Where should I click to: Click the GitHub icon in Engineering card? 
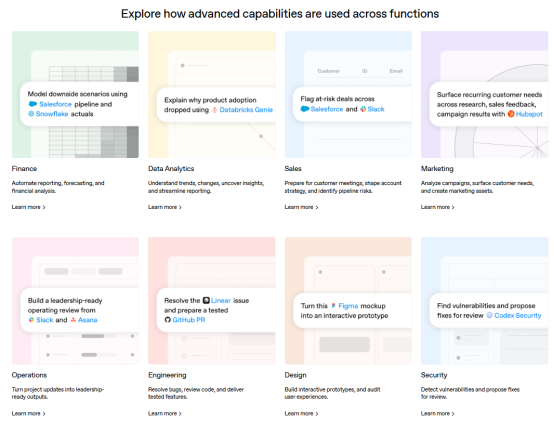click(167, 320)
